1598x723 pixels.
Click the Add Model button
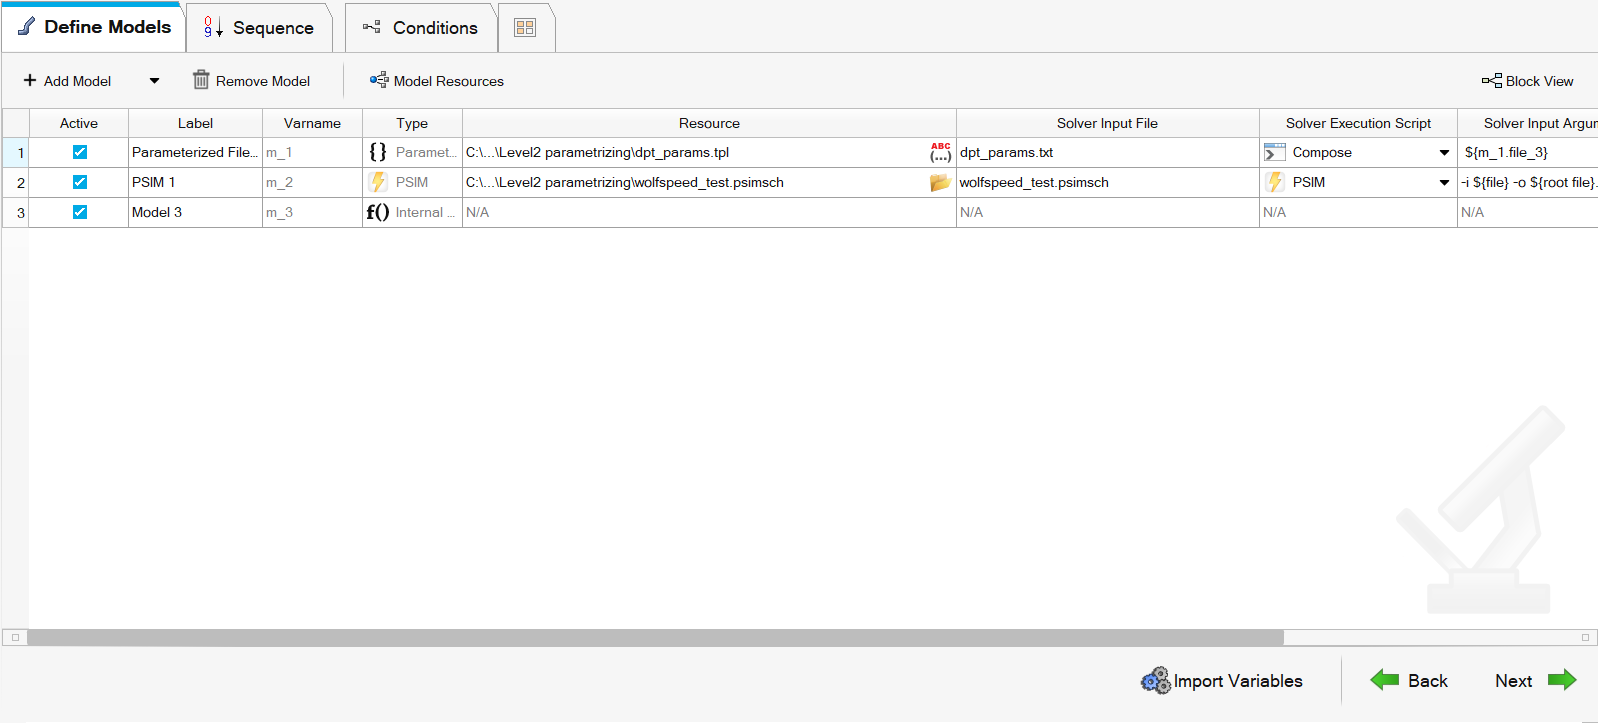(x=67, y=81)
